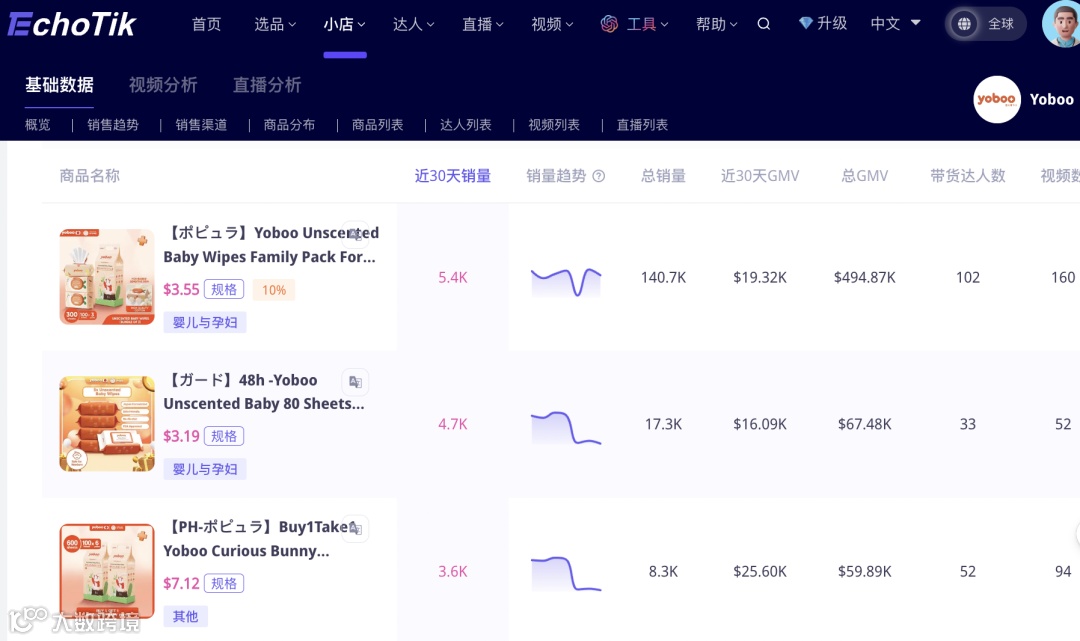Expand the 直播 dropdown menu
The width and height of the screenshot is (1080, 641).
coord(483,24)
